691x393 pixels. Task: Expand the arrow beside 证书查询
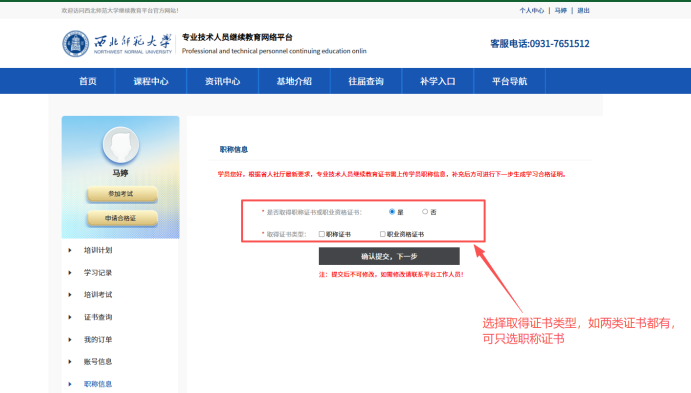[70, 317]
